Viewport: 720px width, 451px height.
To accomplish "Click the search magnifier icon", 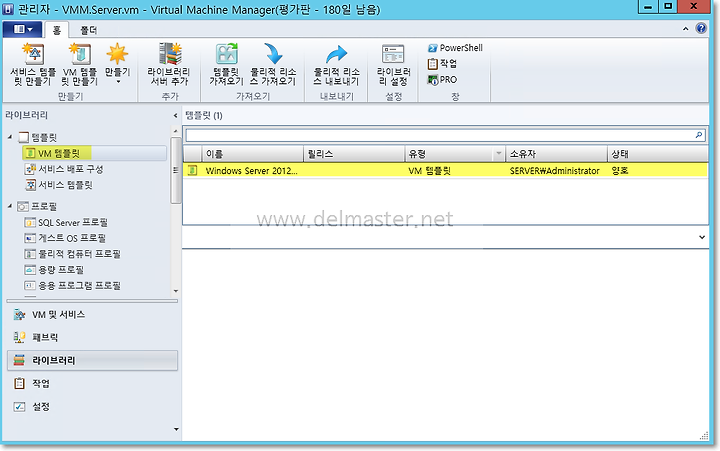I will (x=699, y=135).
